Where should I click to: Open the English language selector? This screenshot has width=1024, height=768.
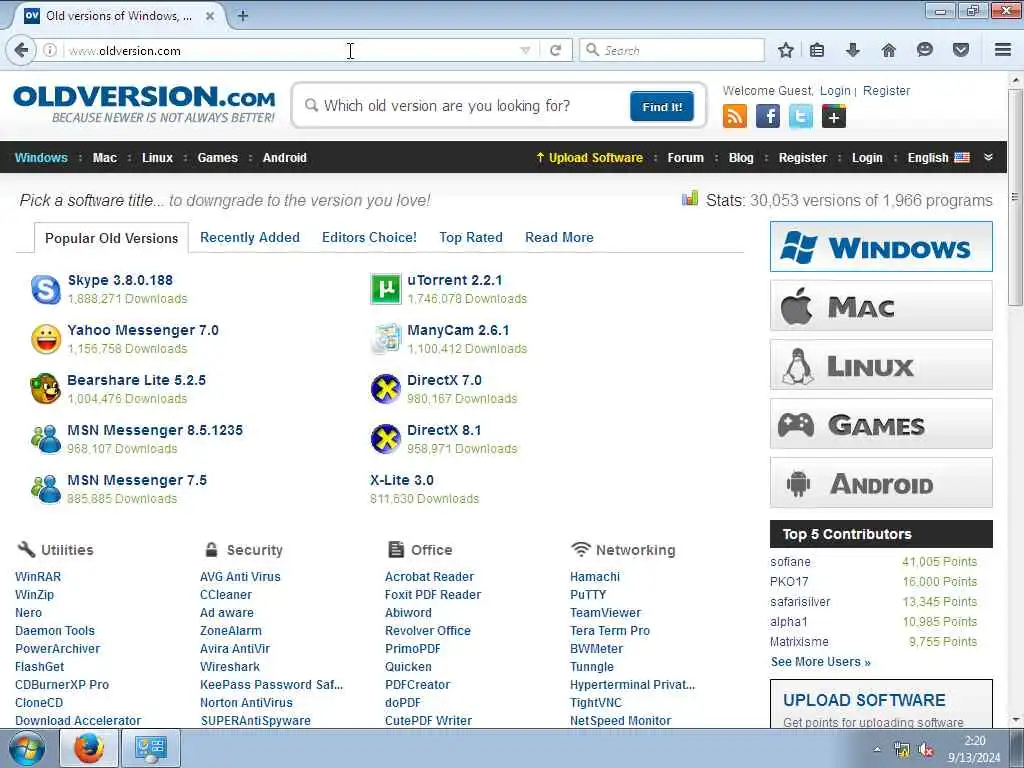coord(938,157)
